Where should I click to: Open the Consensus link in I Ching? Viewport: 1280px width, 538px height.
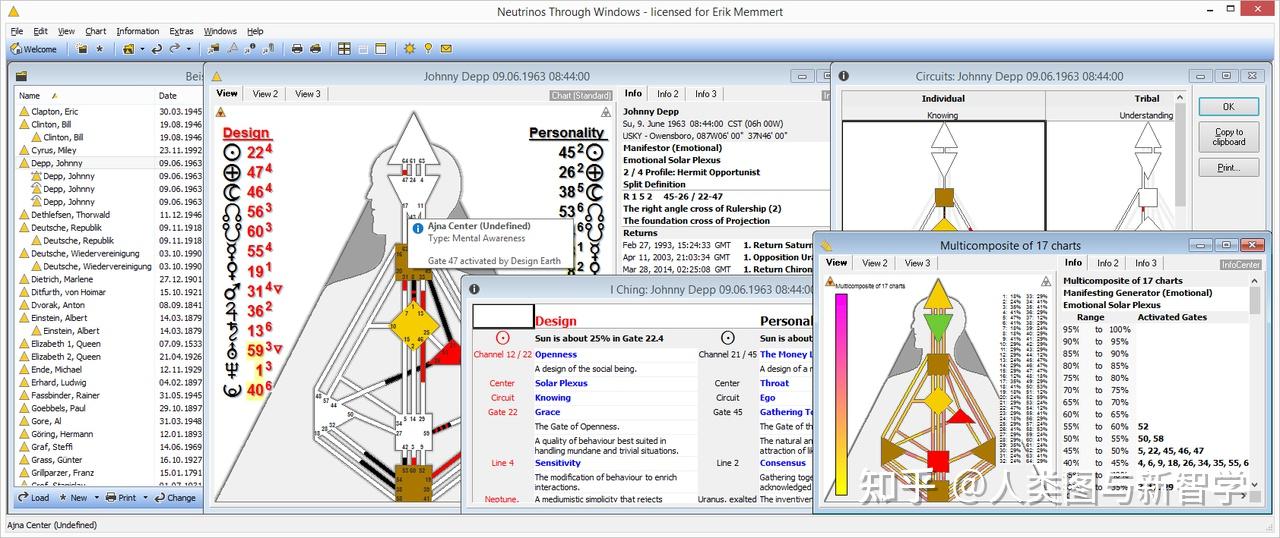782,463
